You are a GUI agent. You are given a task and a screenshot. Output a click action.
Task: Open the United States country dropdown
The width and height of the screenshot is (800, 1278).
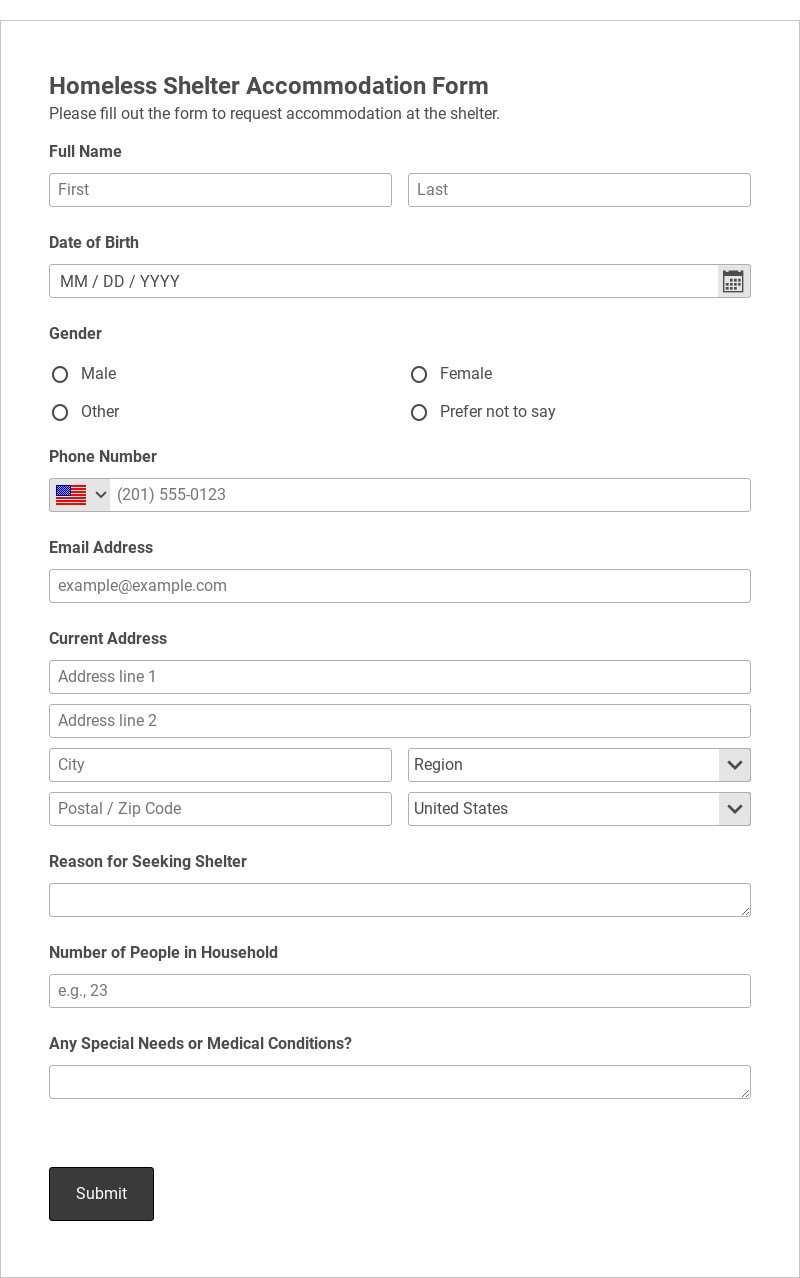click(579, 809)
